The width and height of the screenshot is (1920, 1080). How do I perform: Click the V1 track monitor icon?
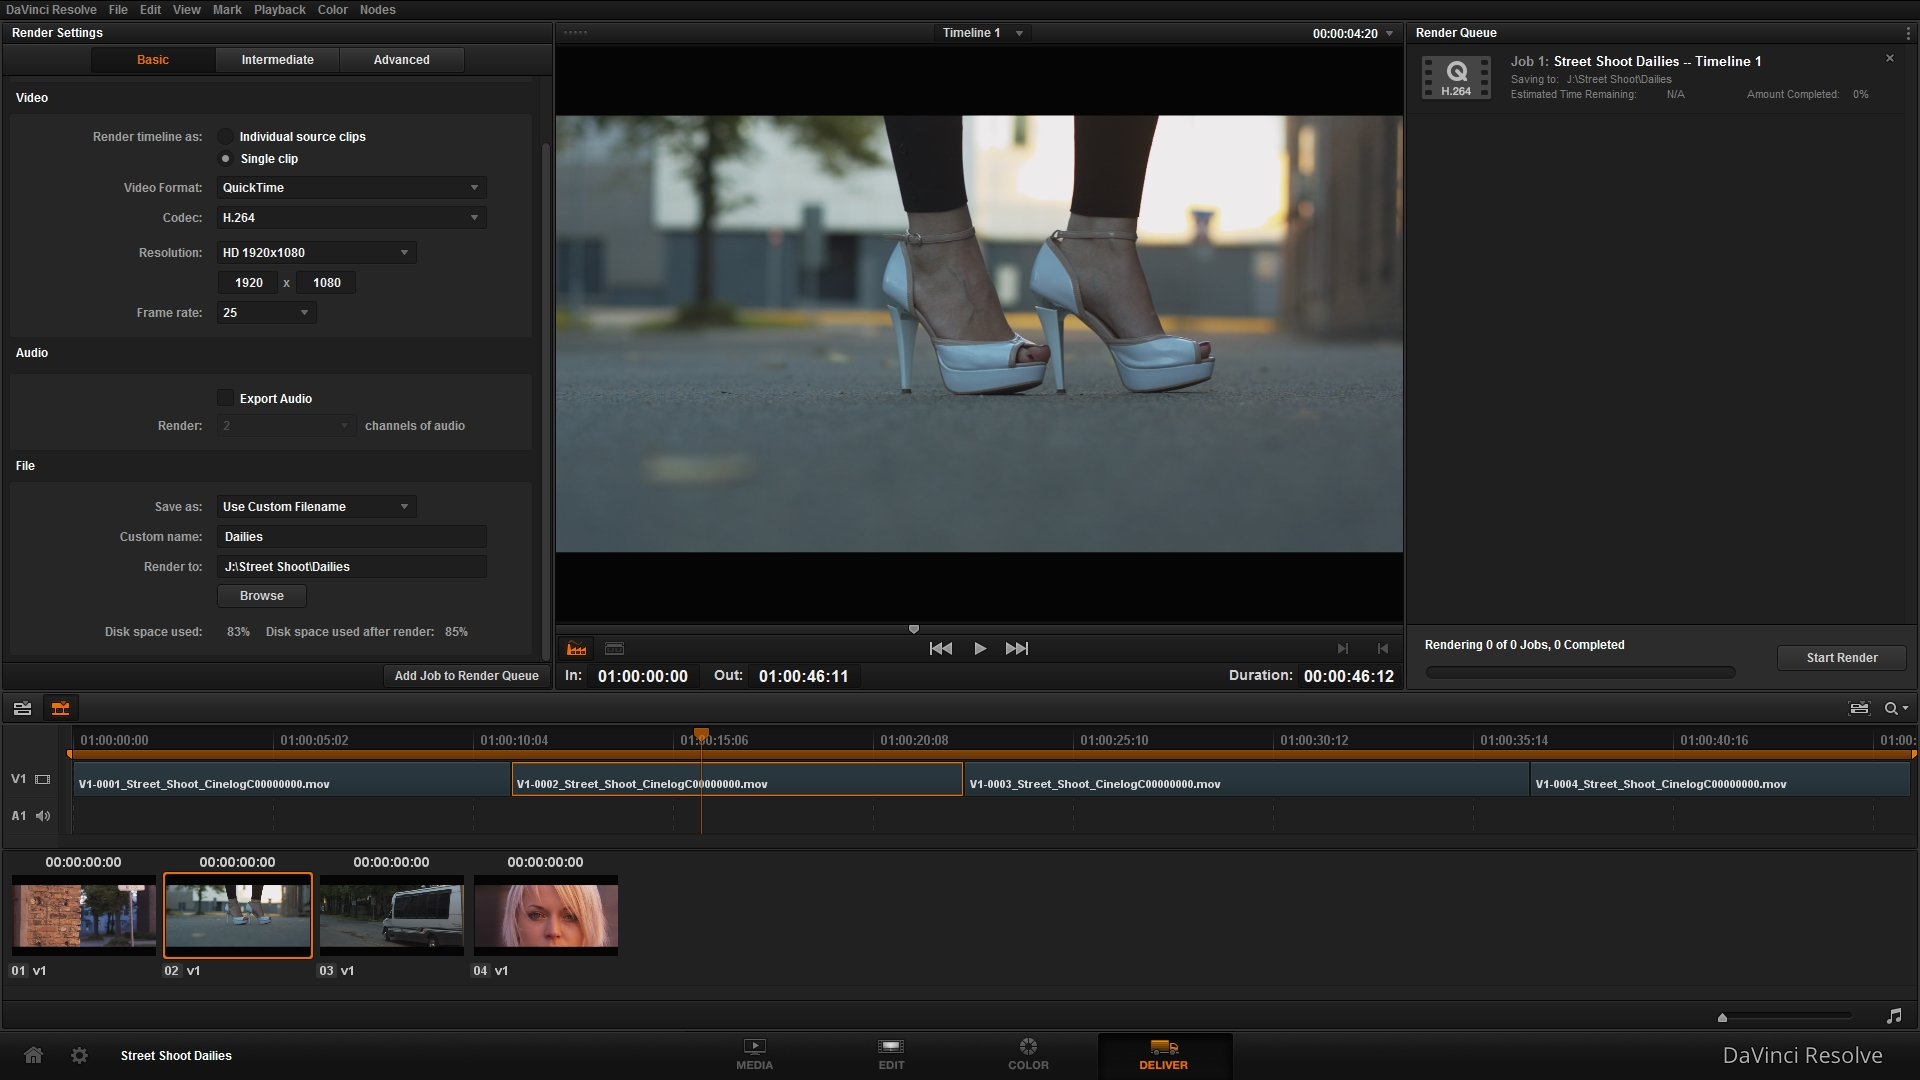(x=43, y=779)
